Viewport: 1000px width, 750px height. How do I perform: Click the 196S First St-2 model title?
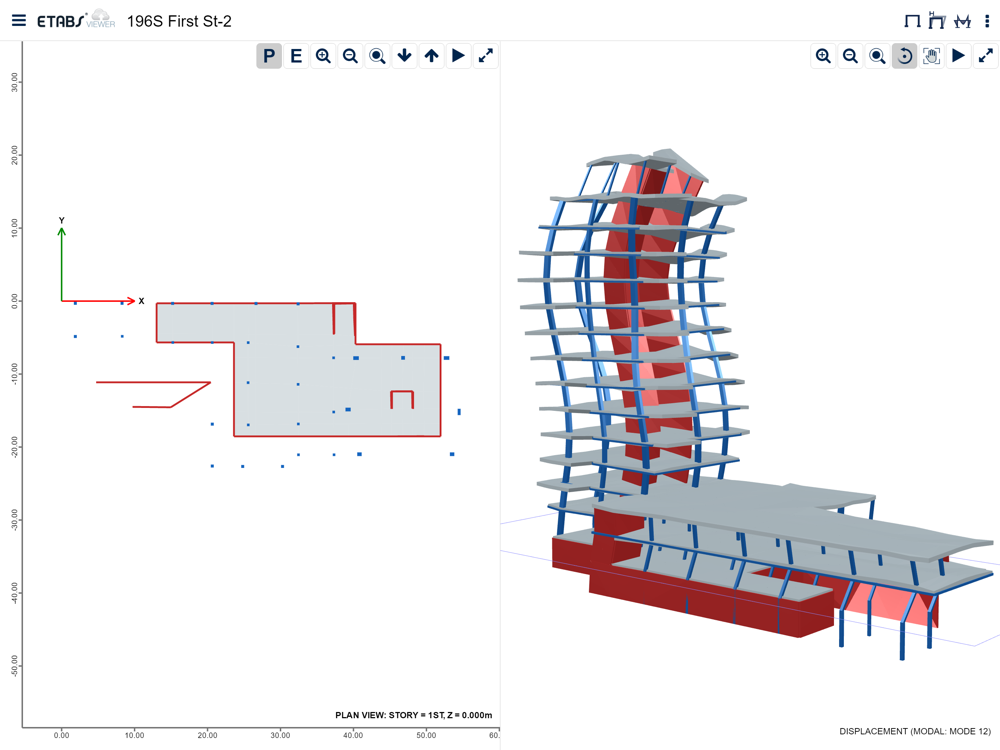coord(179,21)
